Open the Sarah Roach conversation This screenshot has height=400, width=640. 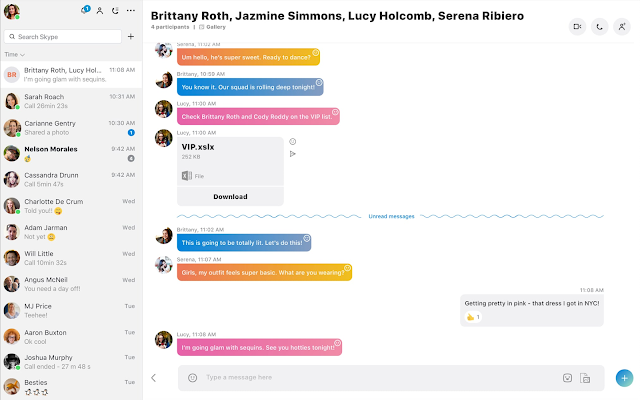(x=71, y=101)
